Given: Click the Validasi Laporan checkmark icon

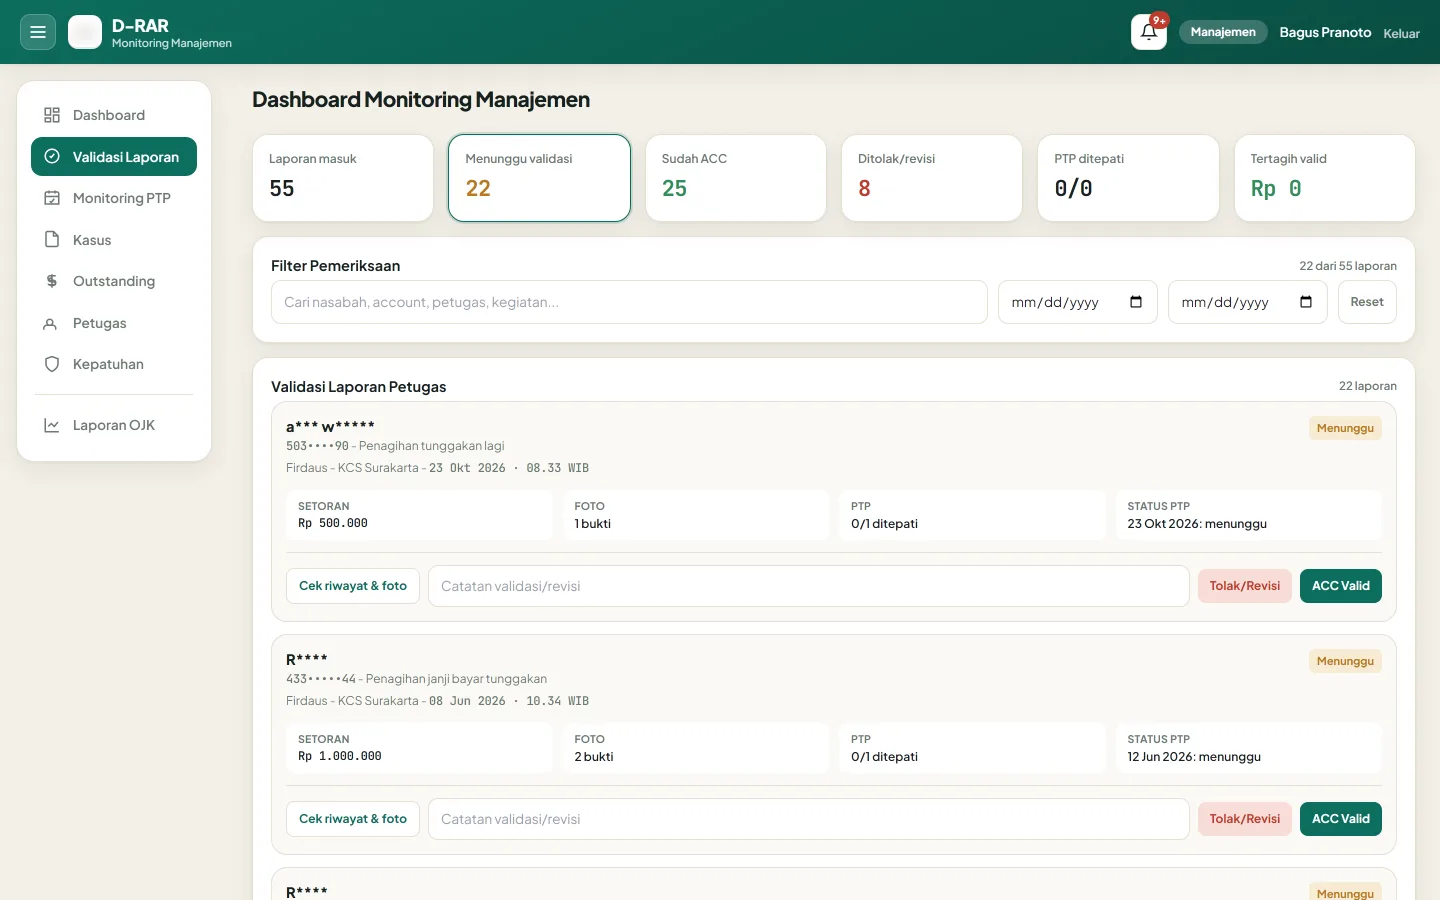Looking at the screenshot, I should (52, 157).
